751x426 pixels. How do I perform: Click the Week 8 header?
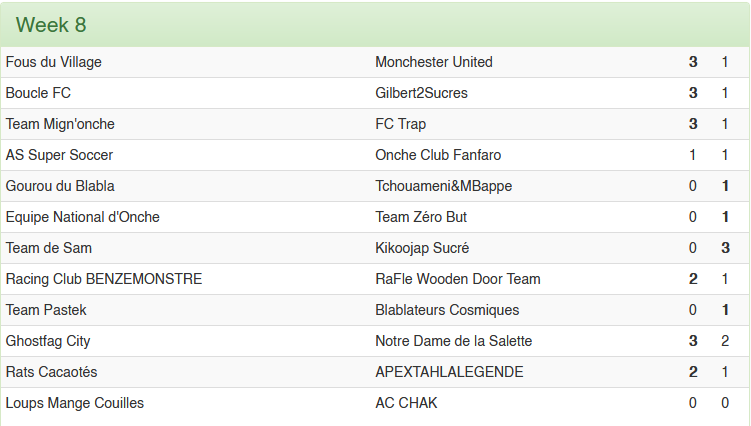point(51,25)
